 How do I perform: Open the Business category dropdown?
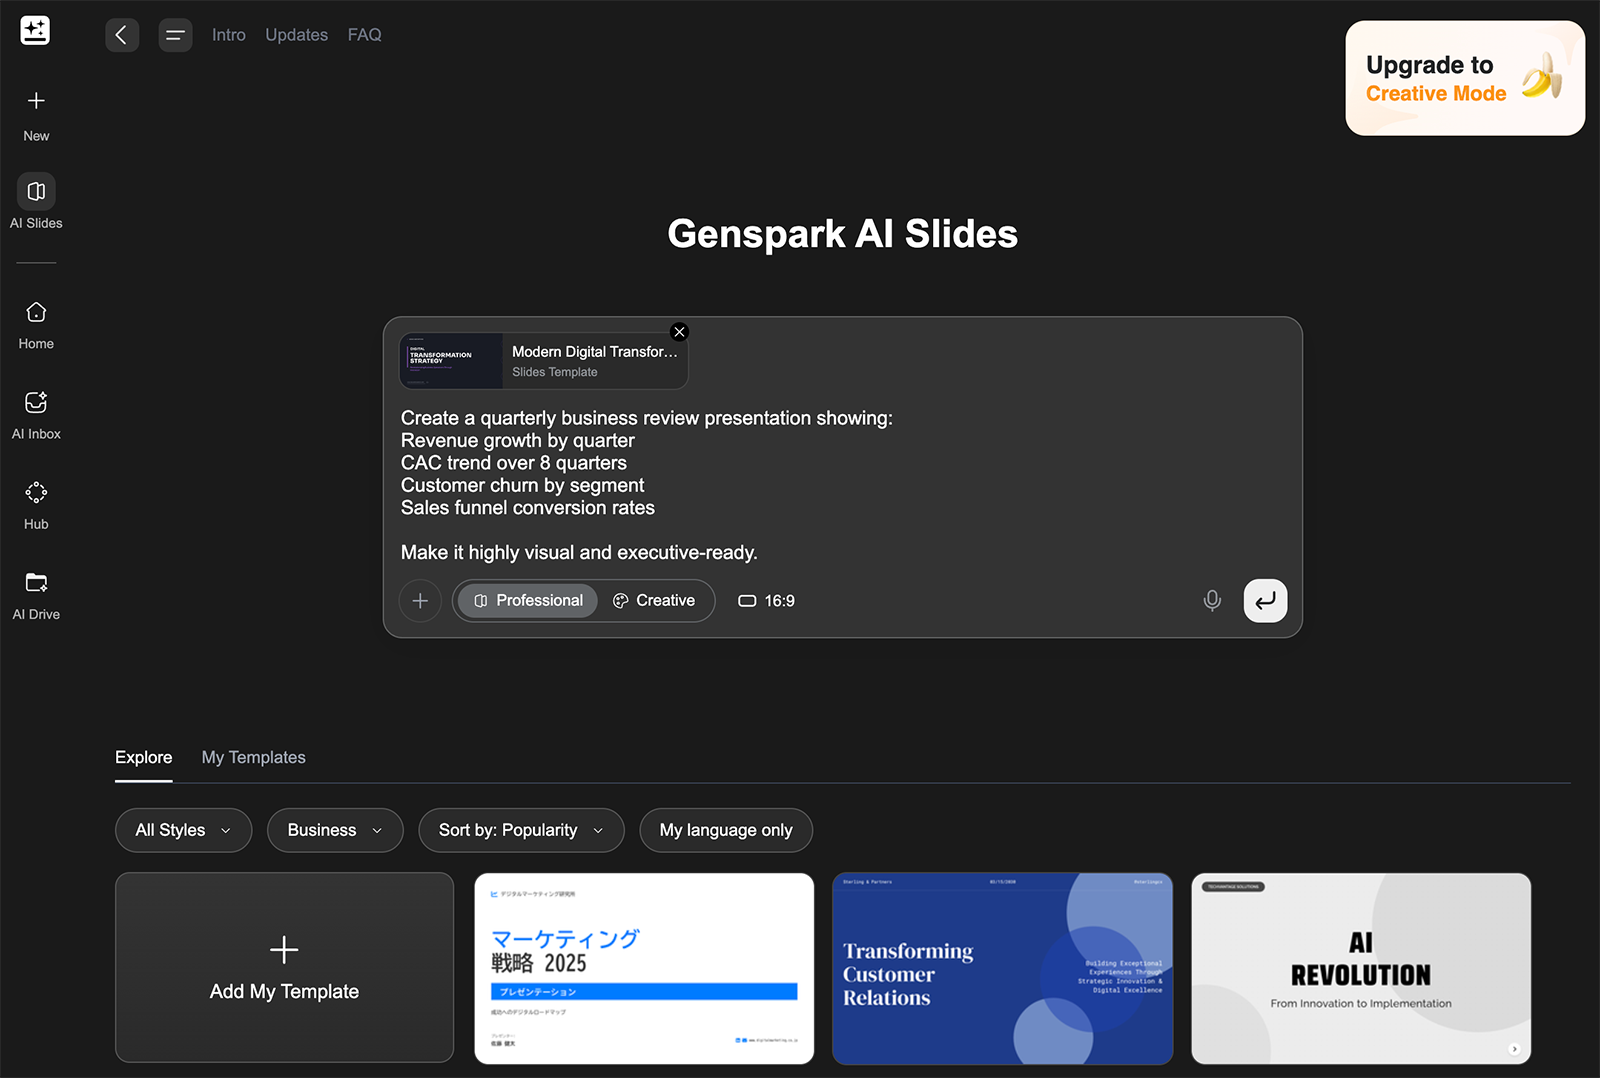pyautogui.click(x=334, y=830)
